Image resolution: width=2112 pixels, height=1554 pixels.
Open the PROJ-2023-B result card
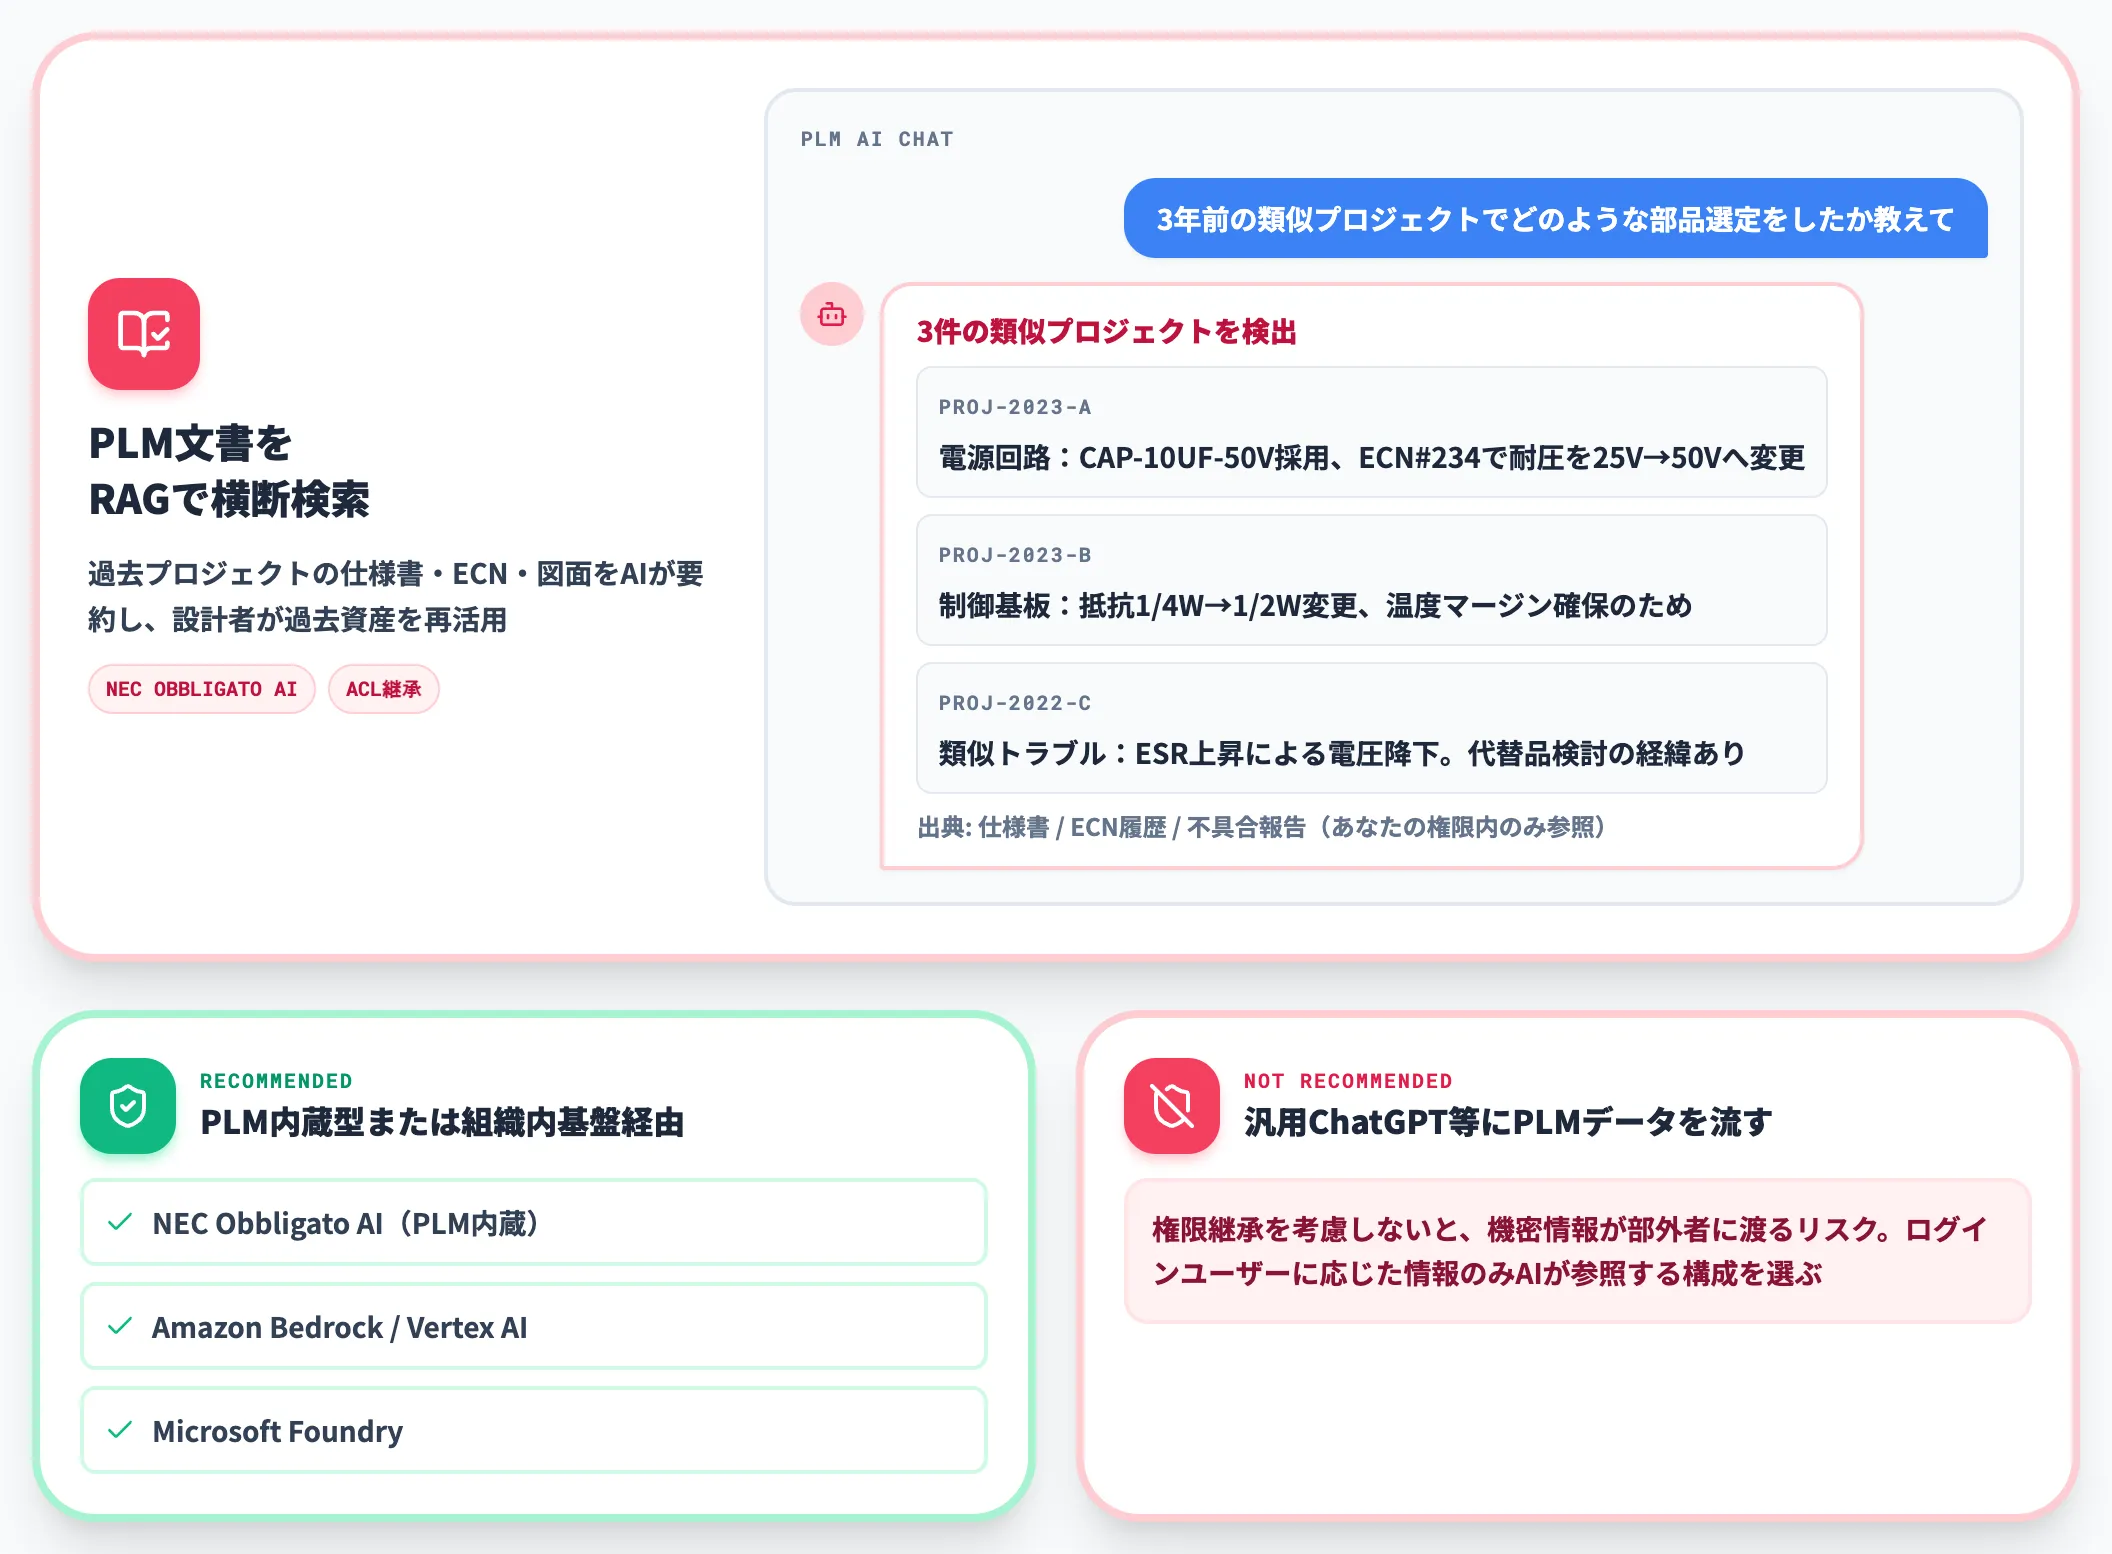click(x=1372, y=580)
